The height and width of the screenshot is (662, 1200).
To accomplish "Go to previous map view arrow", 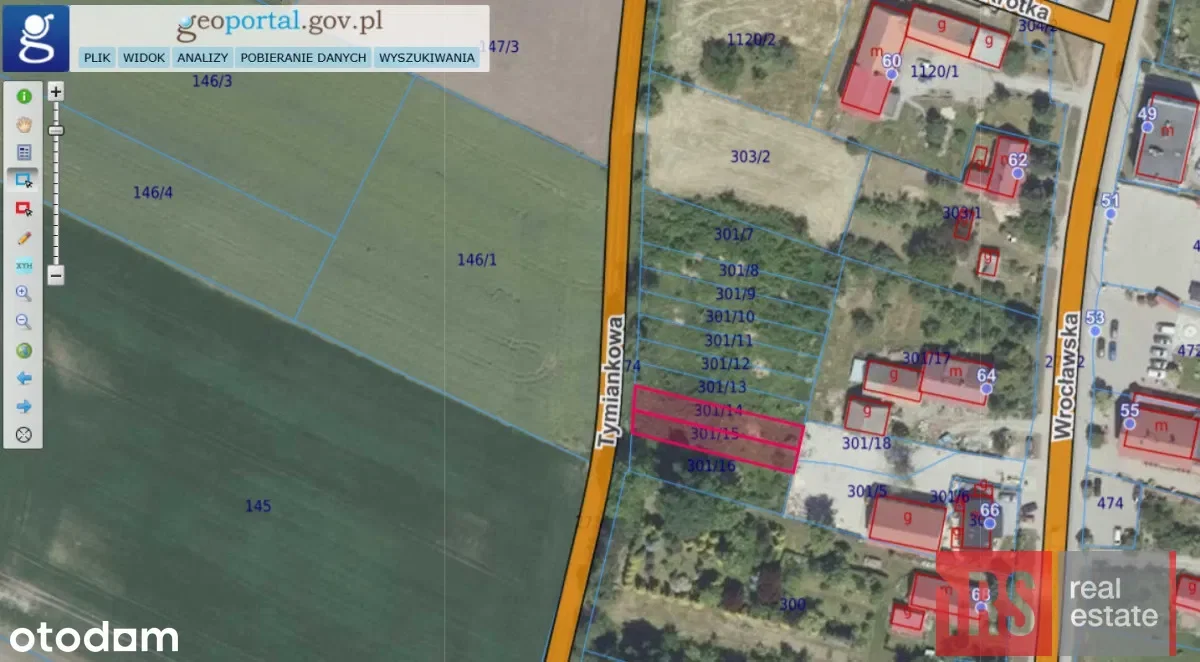I will pyautogui.click(x=24, y=379).
